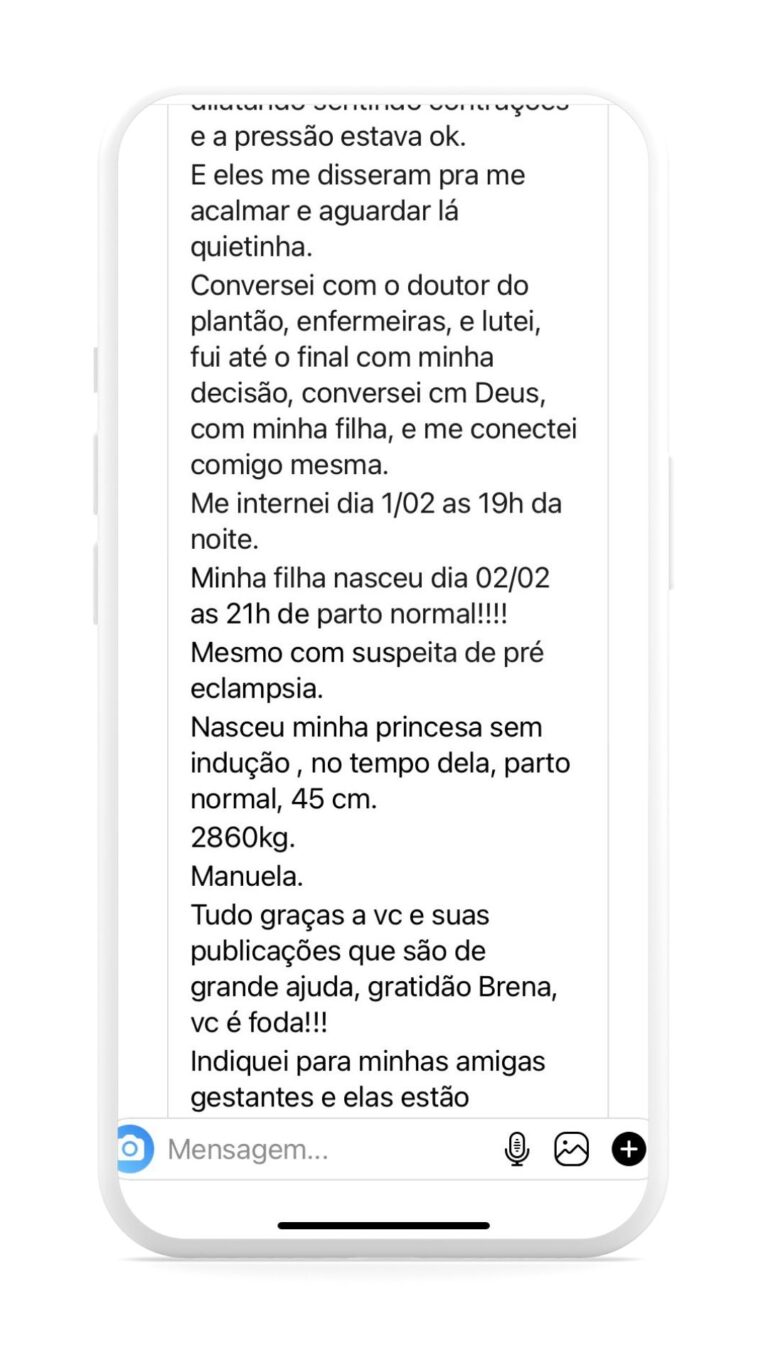Click 'Minha filha nasceu dia 02/02' line

370,578
